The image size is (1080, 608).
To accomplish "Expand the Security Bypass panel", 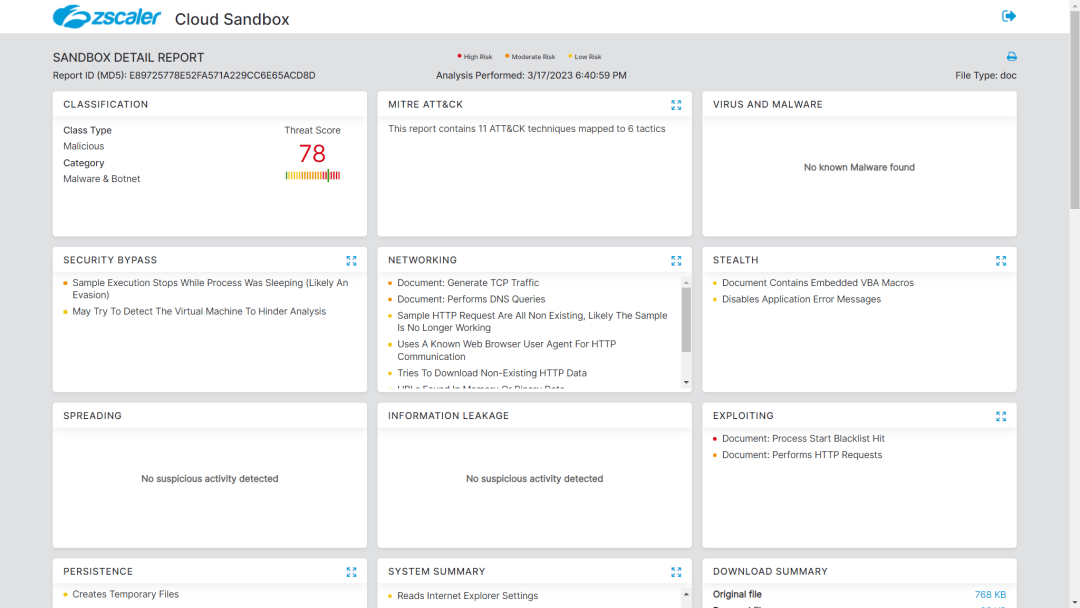I will tap(351, 261).
